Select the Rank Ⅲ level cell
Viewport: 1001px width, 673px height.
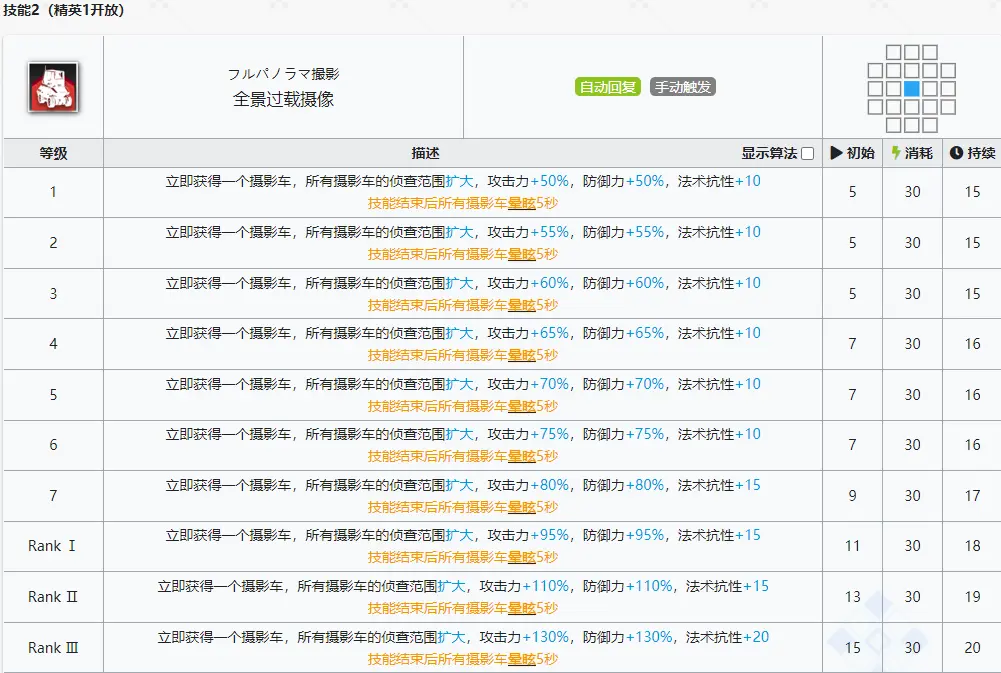53,647
